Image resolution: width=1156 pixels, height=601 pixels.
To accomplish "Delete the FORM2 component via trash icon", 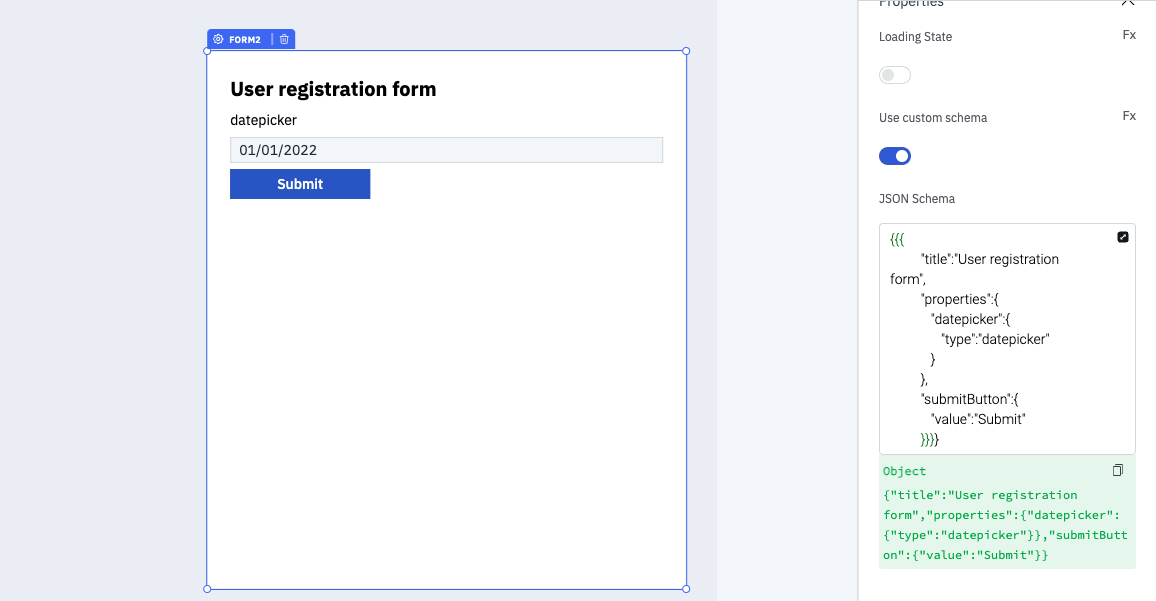I will tap(284, 39).
